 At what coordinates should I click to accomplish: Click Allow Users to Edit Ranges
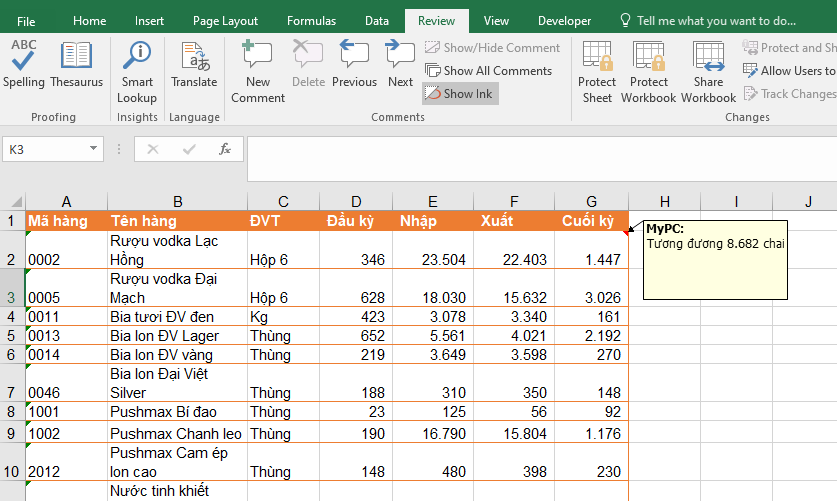click(790, 71)
